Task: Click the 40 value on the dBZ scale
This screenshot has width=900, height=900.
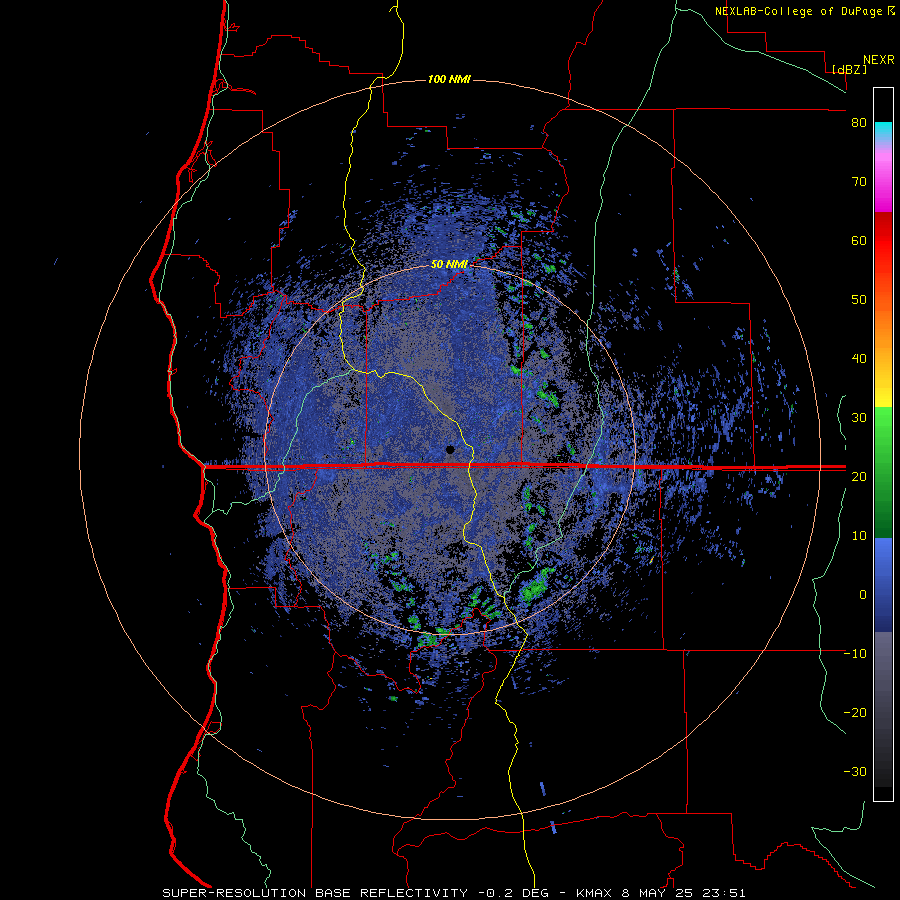Action: (x=859, y=359)
